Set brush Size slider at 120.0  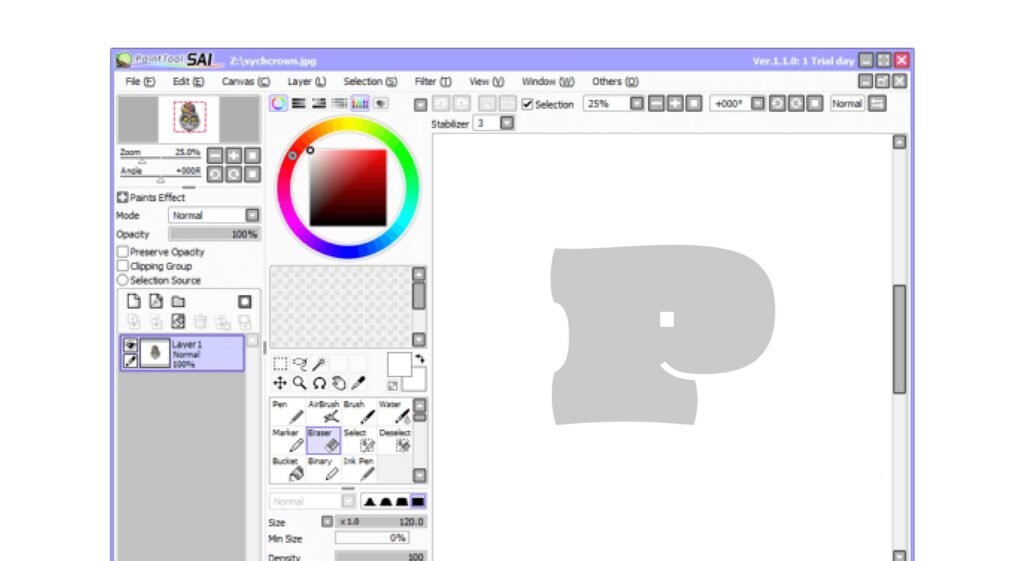pyautogui.click(x=381, y=522)
